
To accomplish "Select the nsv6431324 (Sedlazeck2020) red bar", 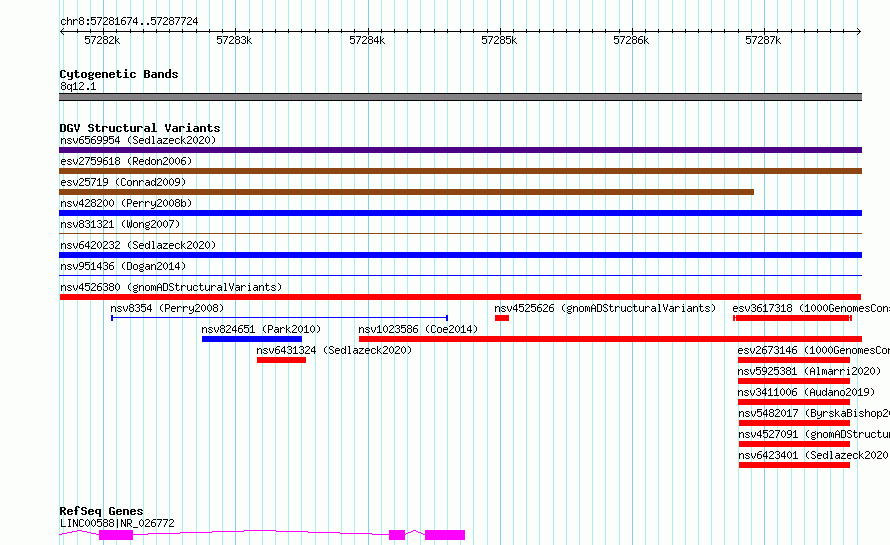I will (x=281, y=360).
